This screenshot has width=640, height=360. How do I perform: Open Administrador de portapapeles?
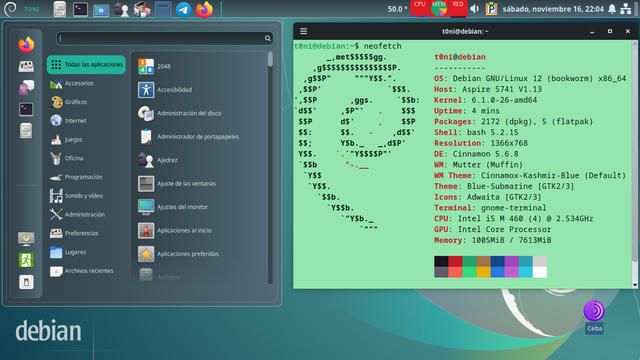200,137
